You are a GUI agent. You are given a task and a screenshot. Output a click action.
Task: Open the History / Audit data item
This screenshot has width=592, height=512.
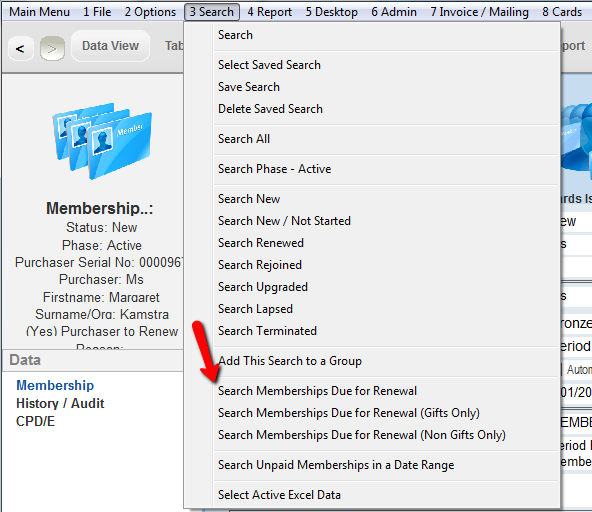pyautogui.click(x=60, y=403)
